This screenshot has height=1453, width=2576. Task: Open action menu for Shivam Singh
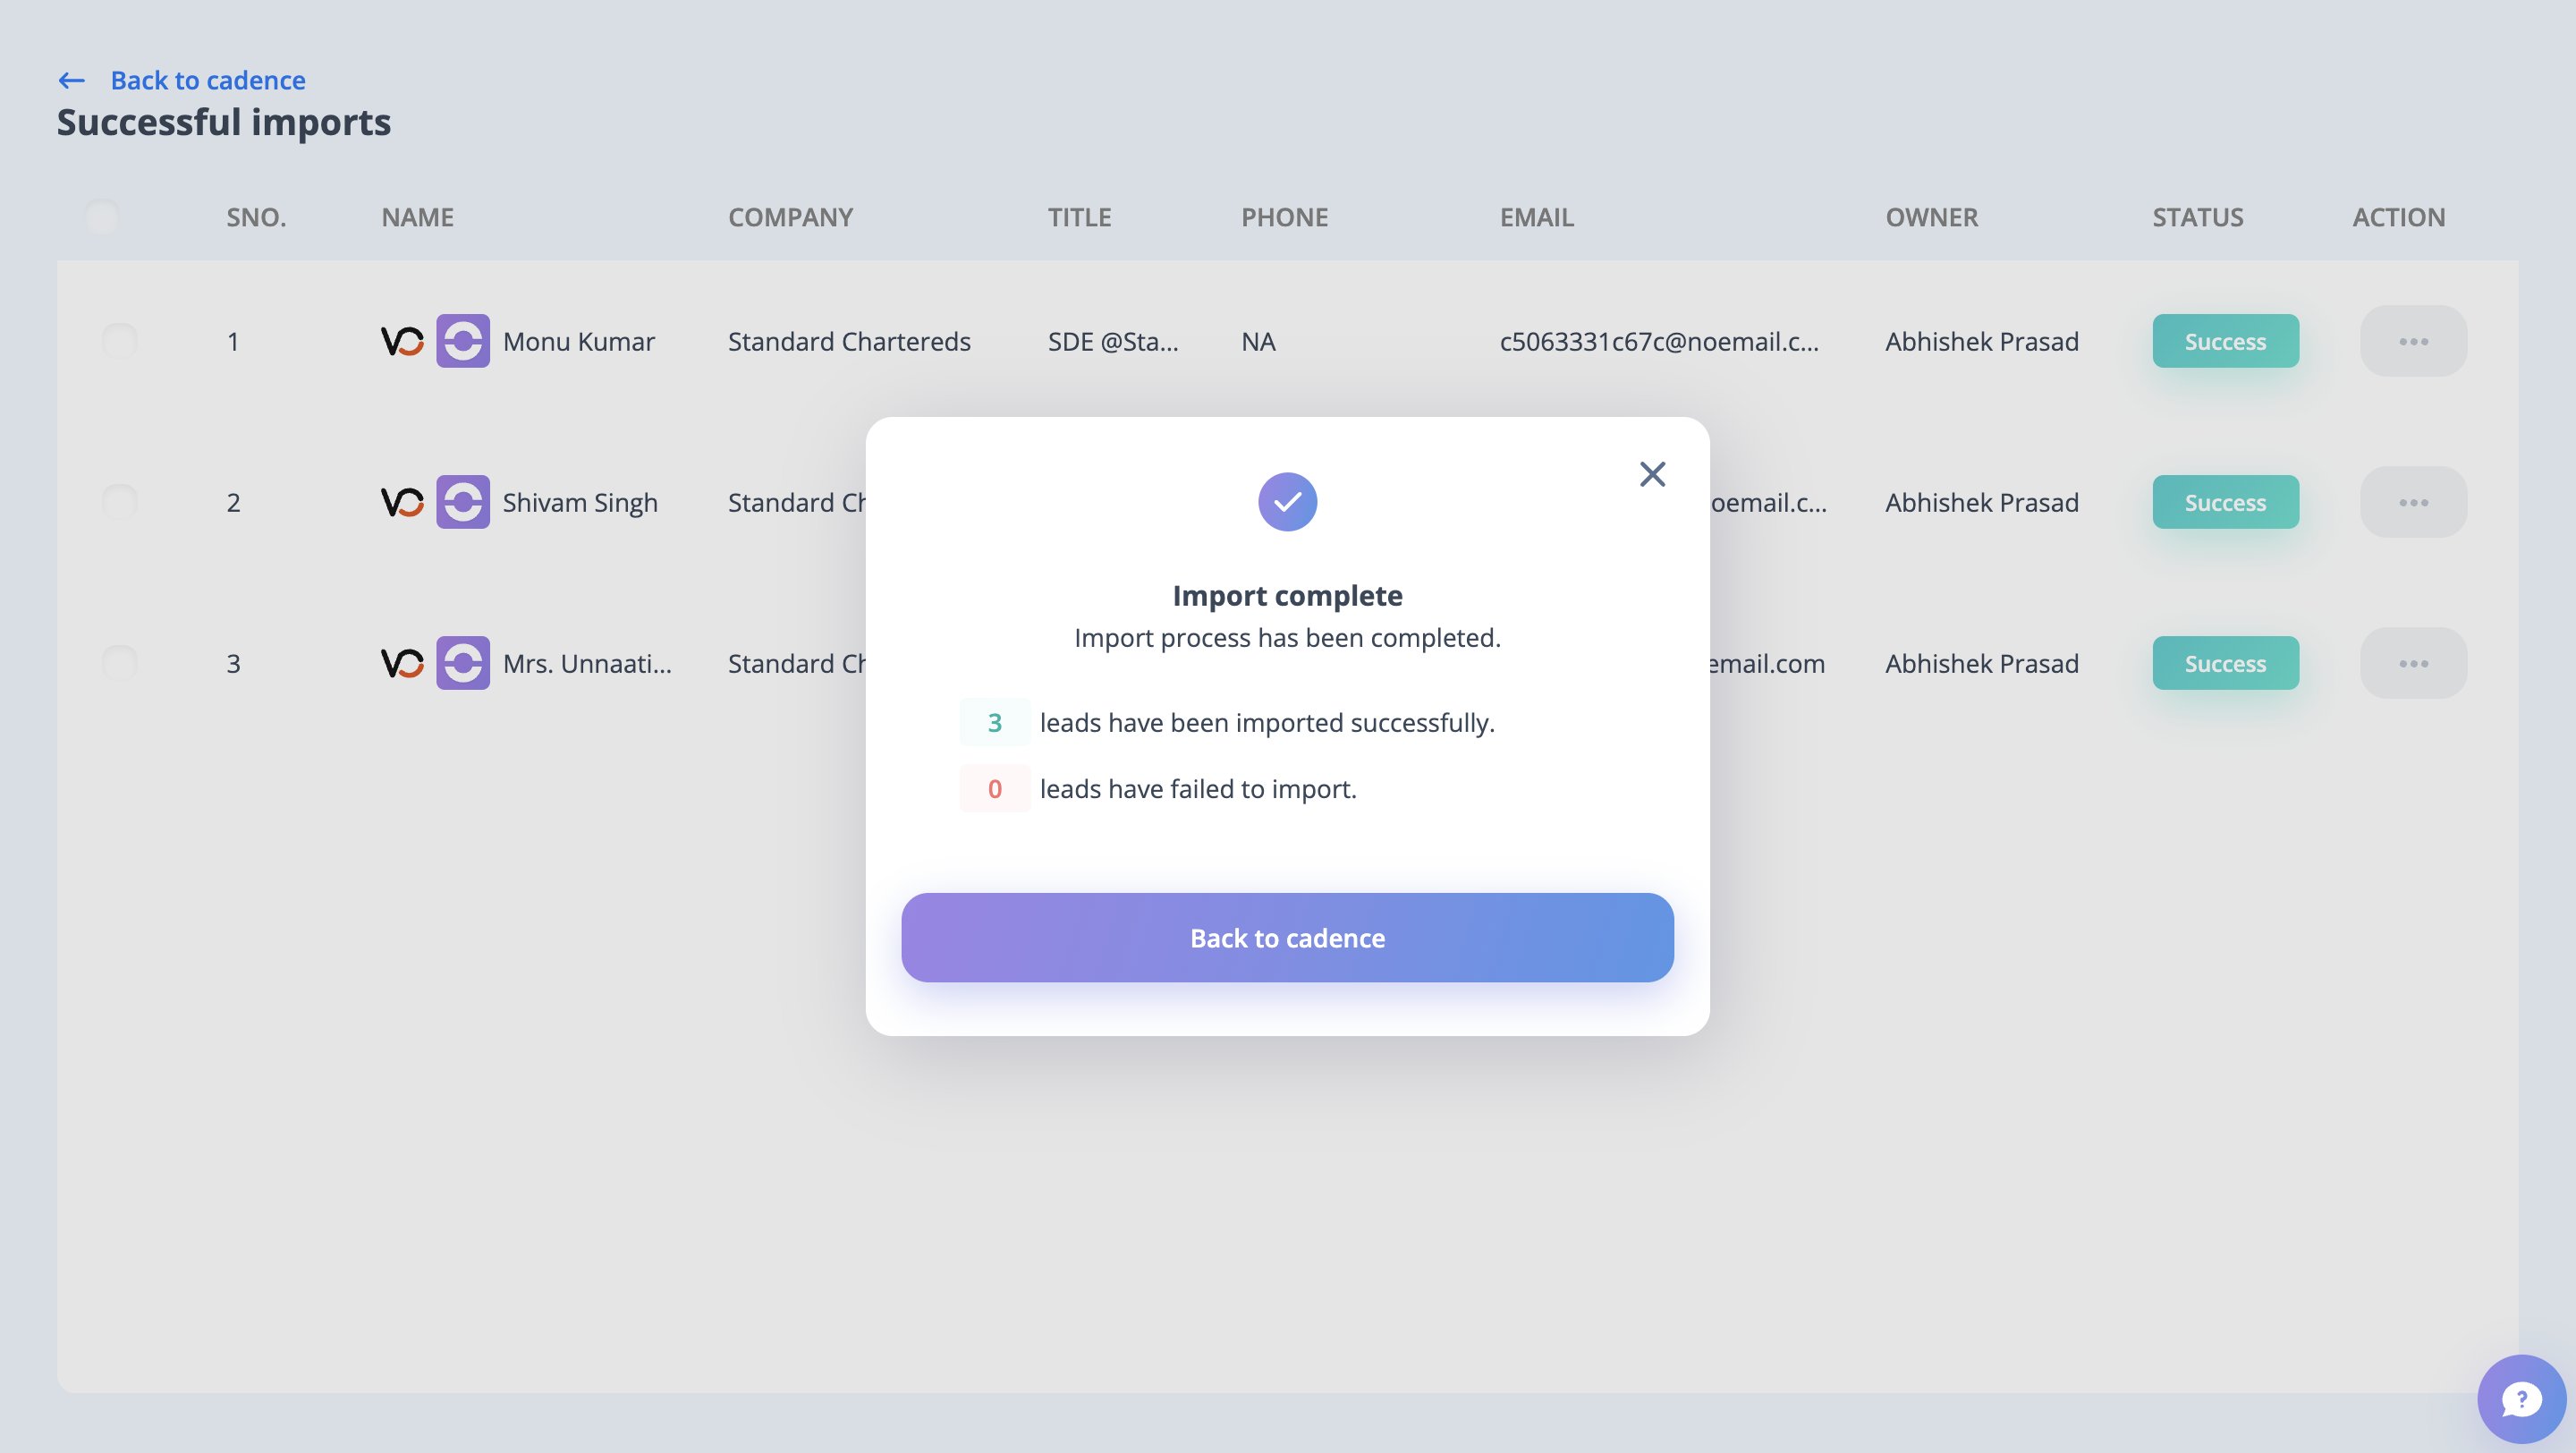2413,502
